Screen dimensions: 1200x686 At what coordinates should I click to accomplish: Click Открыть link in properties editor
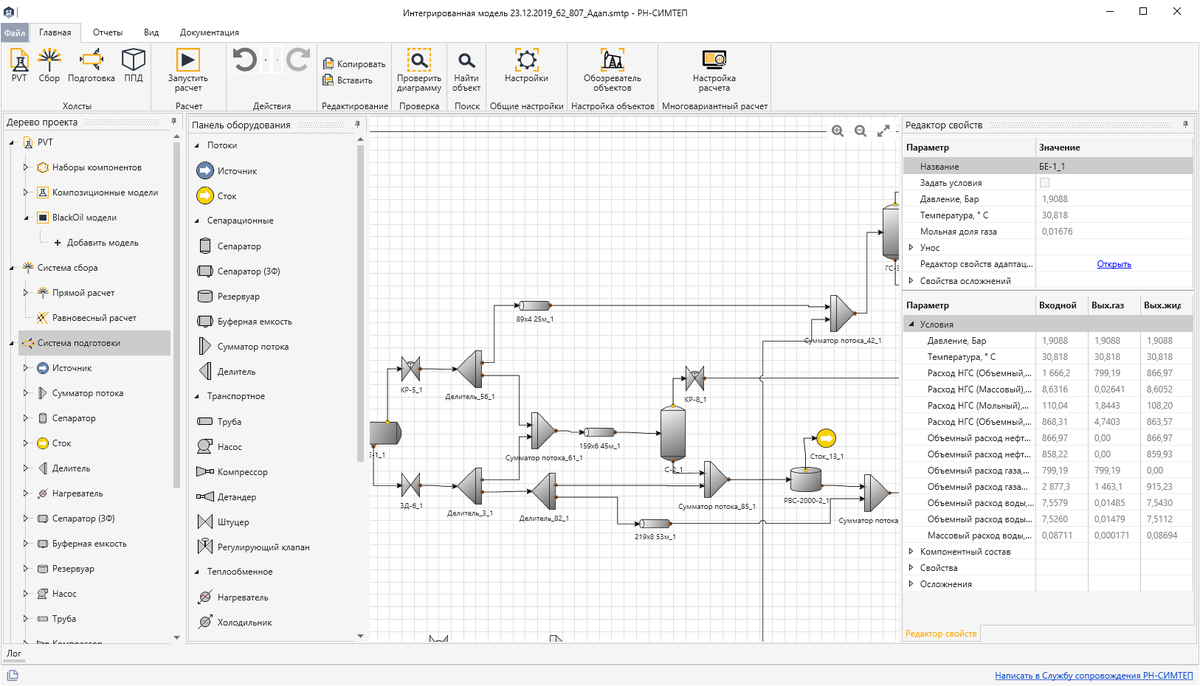point(1114,264)
